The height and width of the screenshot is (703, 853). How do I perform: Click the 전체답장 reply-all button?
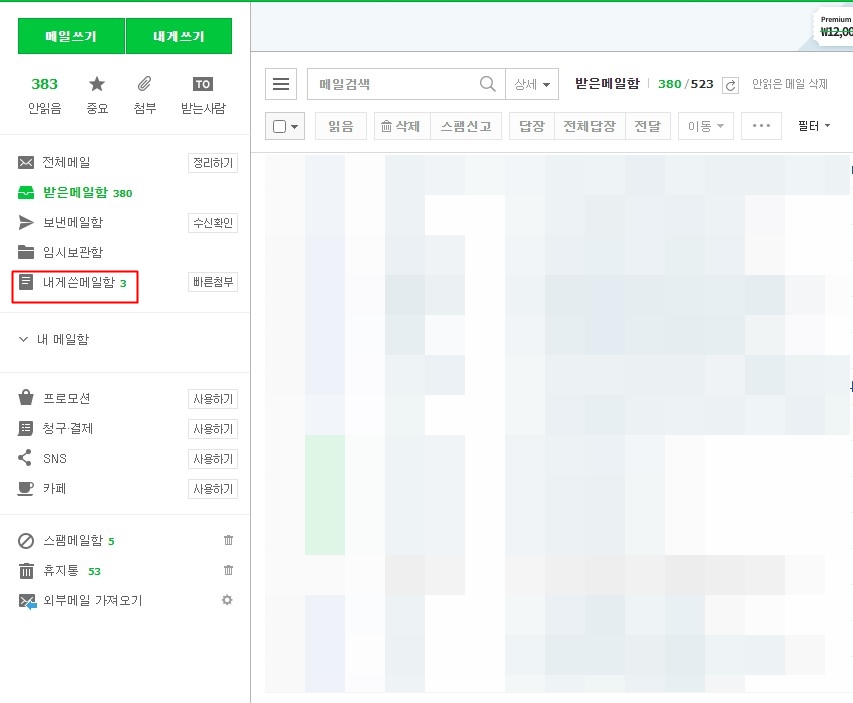[x=590, y=126]
